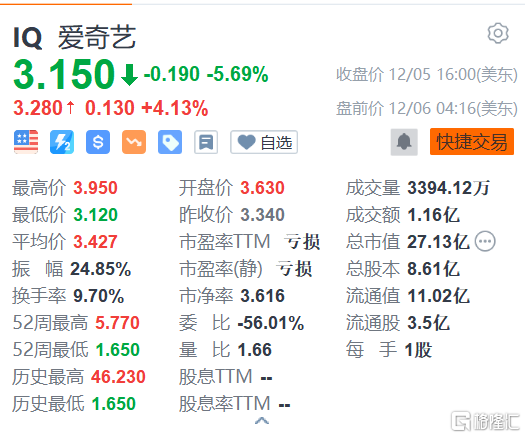
Task: Click the 52周最低 value 1.650
Action: point(118,350)
